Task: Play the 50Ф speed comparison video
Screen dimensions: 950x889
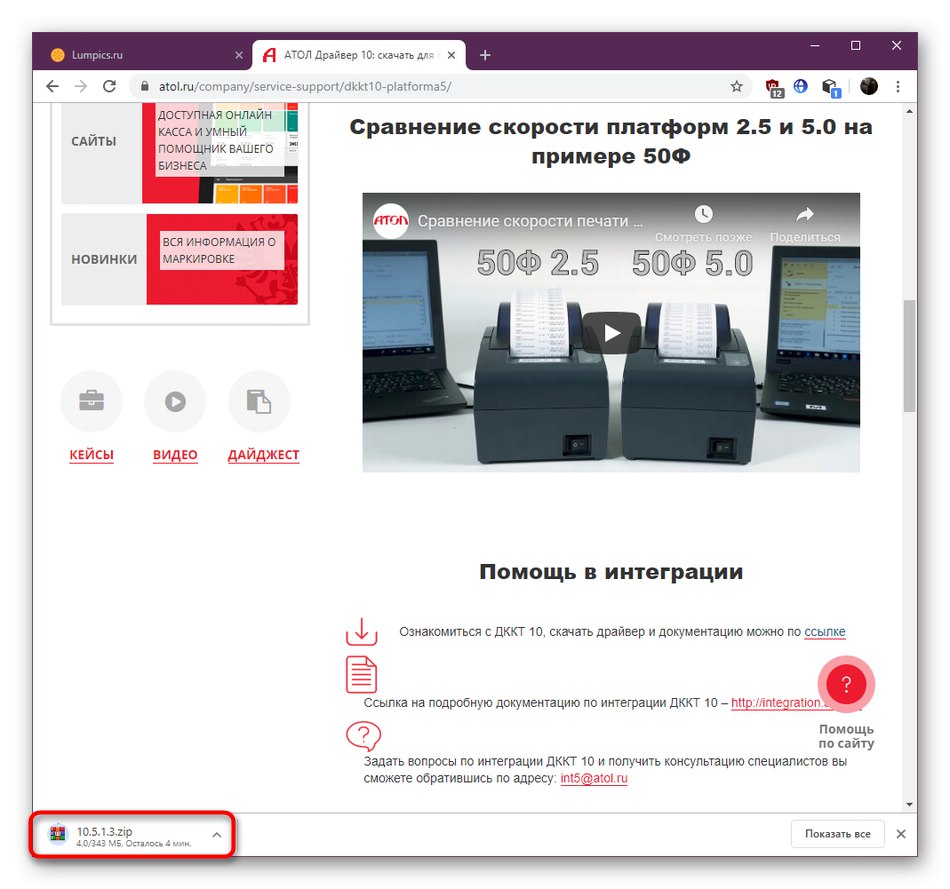Action: [611, 333]
